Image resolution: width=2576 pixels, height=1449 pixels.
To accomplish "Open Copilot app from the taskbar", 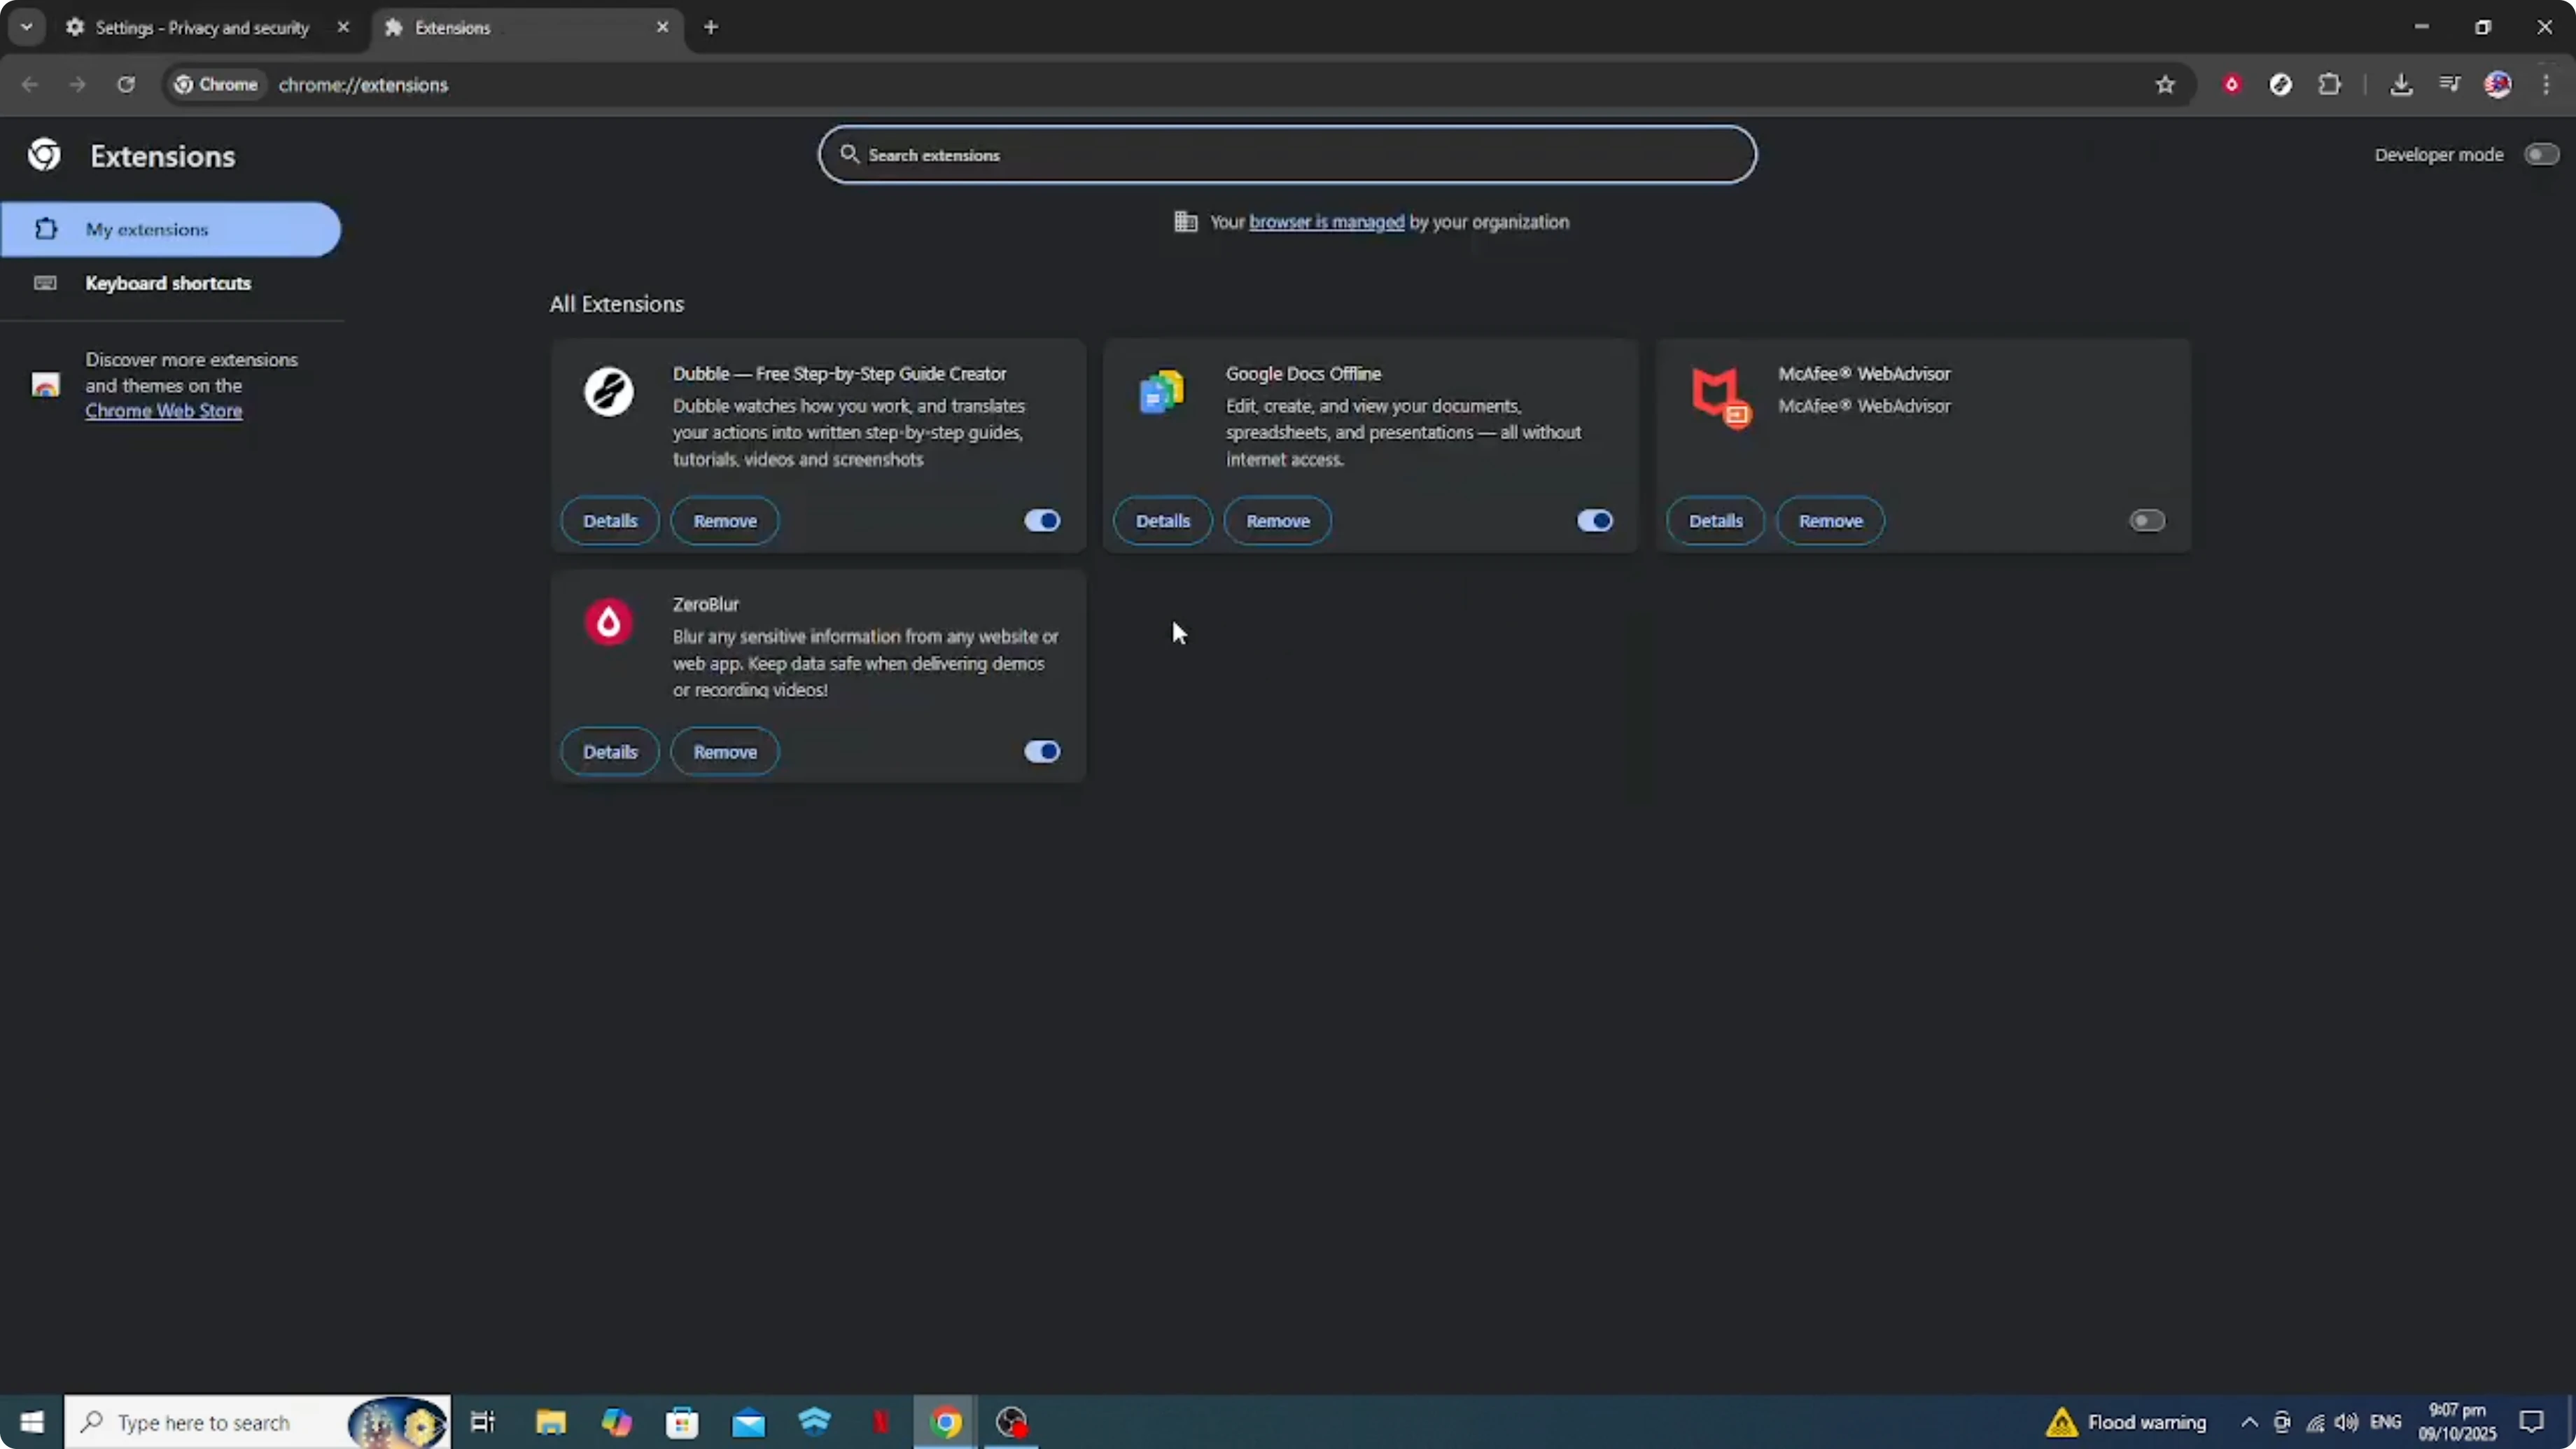I will point(616,1422).
